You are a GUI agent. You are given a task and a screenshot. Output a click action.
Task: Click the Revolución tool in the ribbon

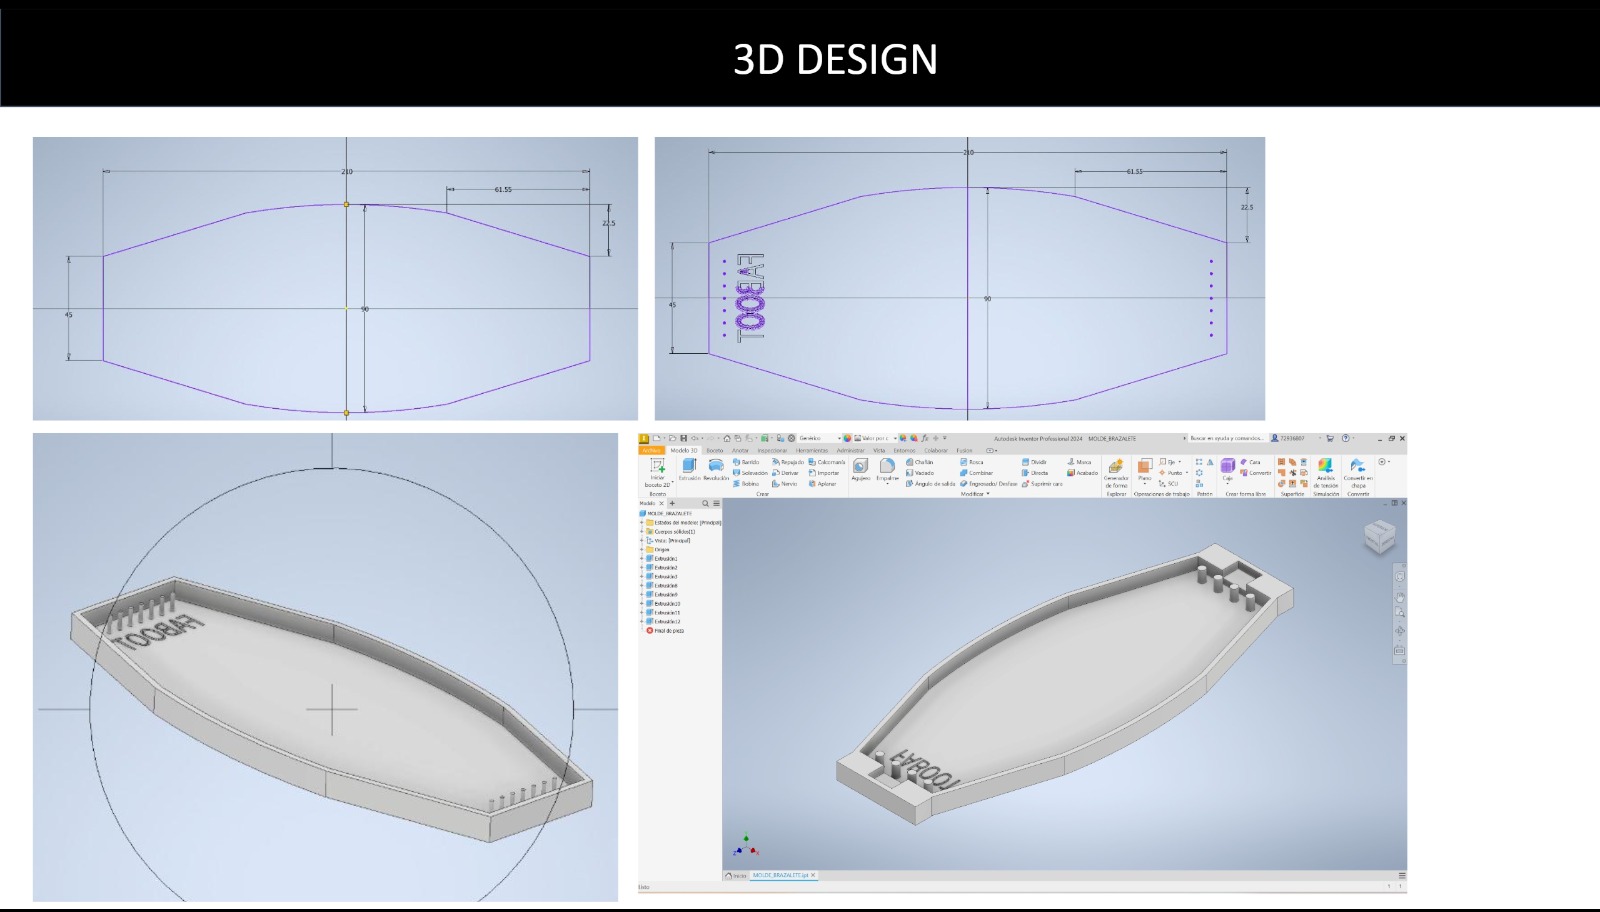point(716,471)
